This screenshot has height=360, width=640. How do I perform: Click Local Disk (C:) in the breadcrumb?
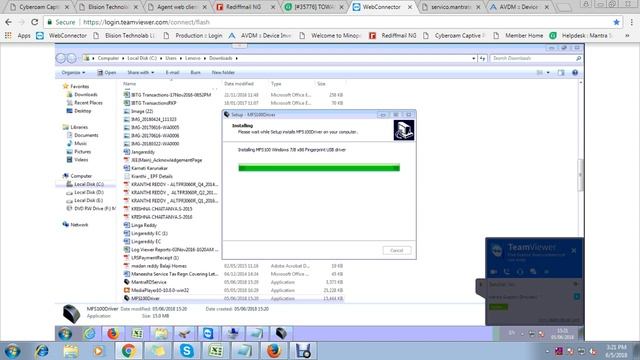click(142, 58)
